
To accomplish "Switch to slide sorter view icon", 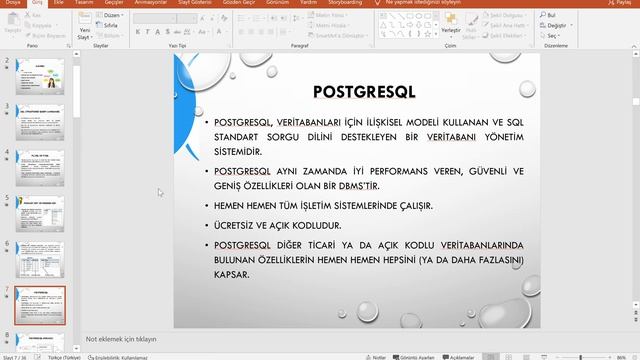I will pos(509,357).
